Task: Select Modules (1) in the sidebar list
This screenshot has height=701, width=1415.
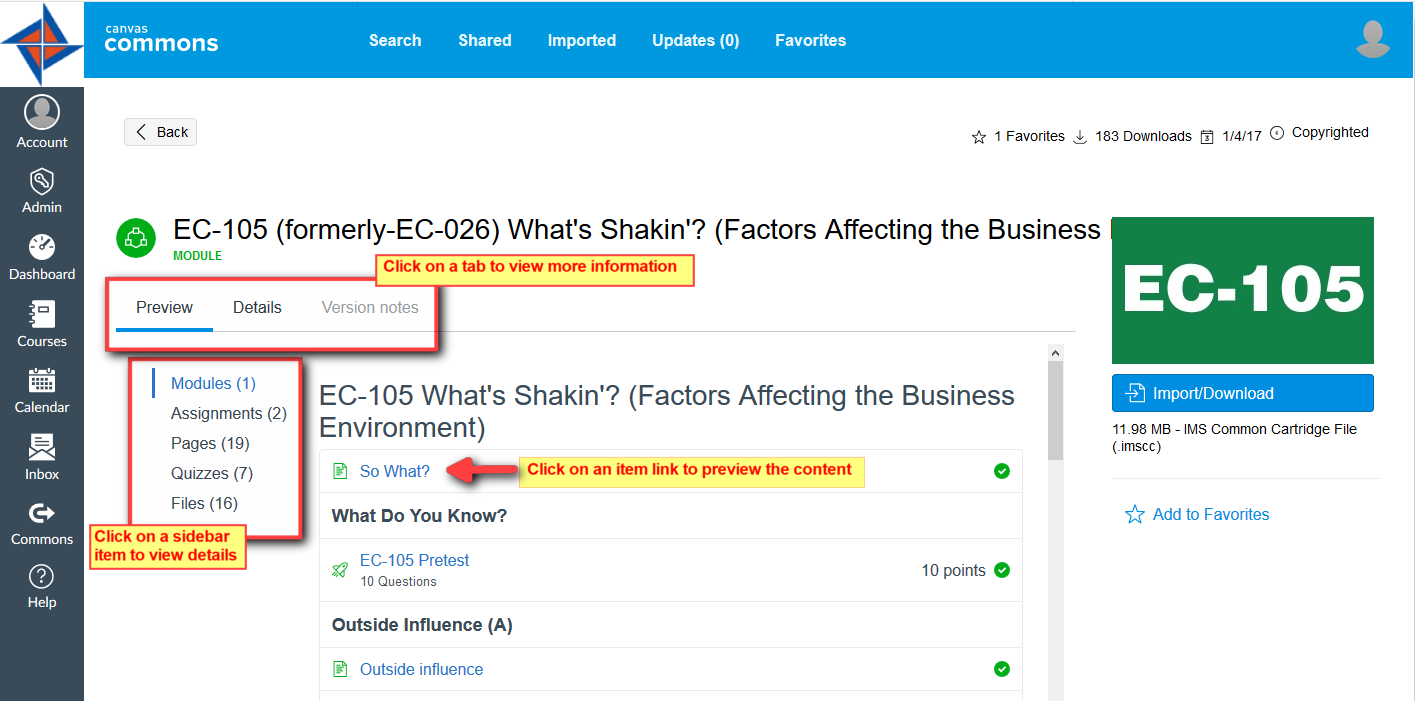Action: pyautogui.click(x=213, y=383)
